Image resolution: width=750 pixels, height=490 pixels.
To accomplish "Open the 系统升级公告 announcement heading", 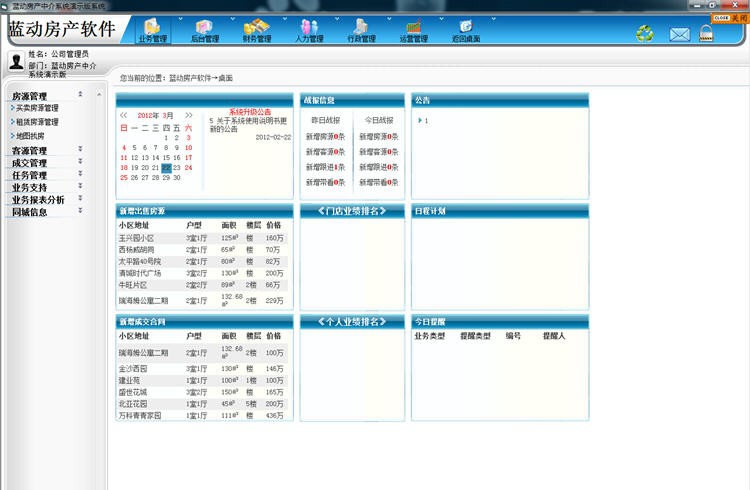I will (x=250, y=112).
